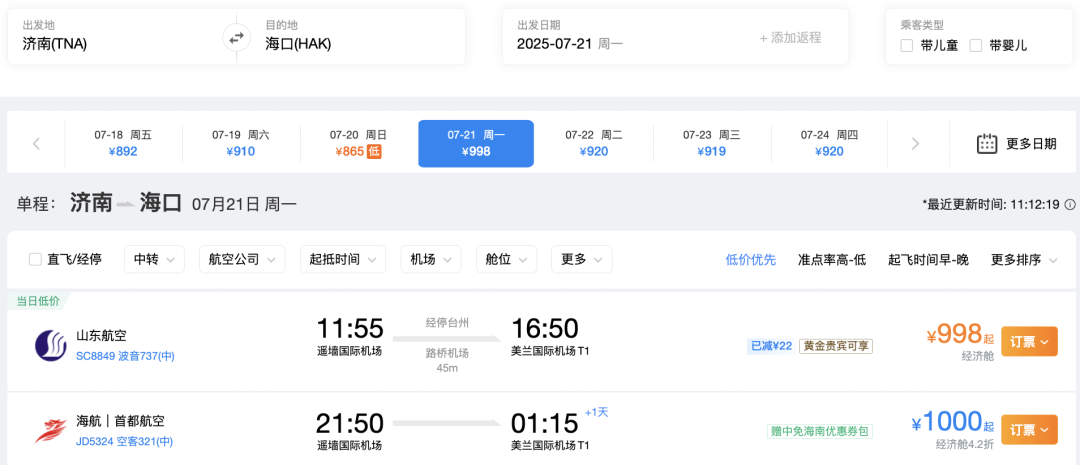This screenshot has width=1080, height=465.
Task: Sort by 起飞时间早-晚
Action: click(x=928, y=260)
